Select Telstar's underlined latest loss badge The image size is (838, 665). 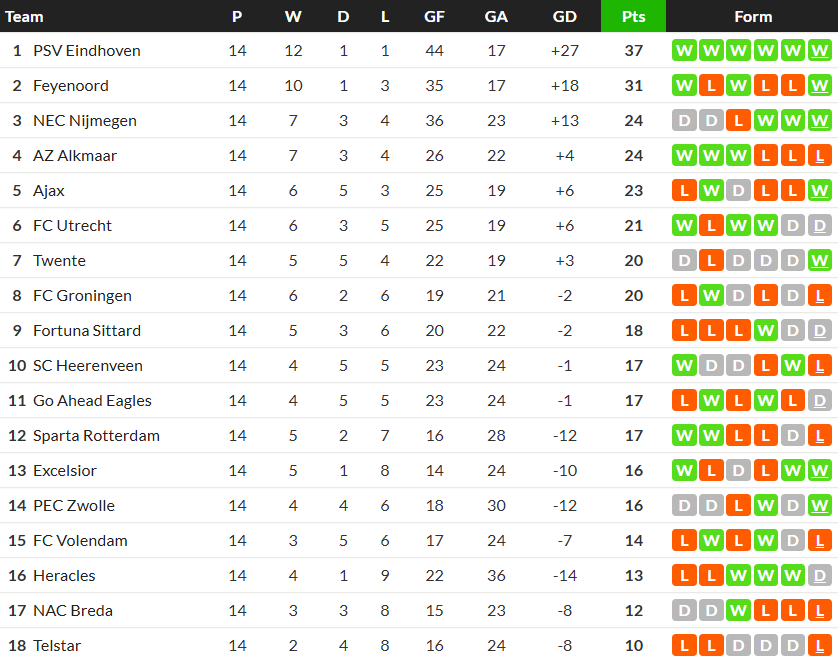[819, 646]
